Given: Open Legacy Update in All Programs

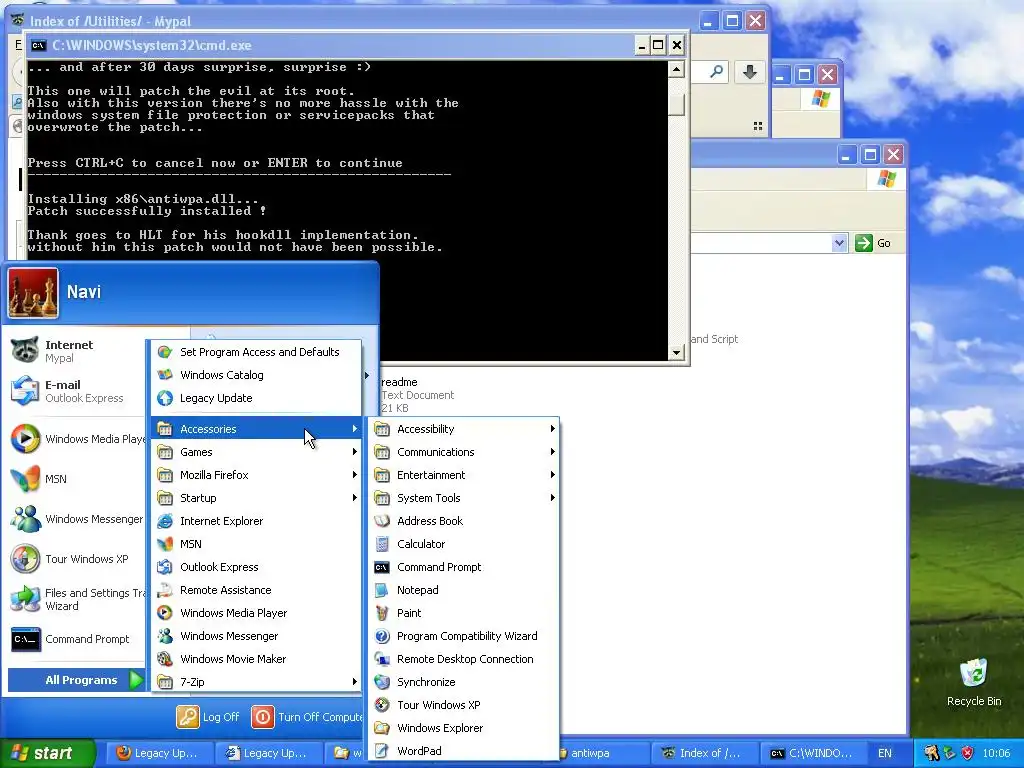Looking at the screenshot, I should [x=256, y=398].
